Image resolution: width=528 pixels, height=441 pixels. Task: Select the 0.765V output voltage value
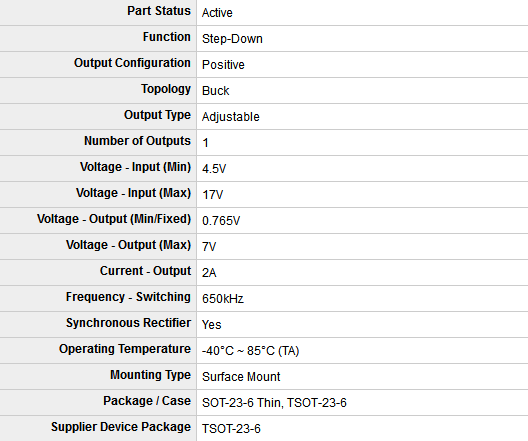221,221
